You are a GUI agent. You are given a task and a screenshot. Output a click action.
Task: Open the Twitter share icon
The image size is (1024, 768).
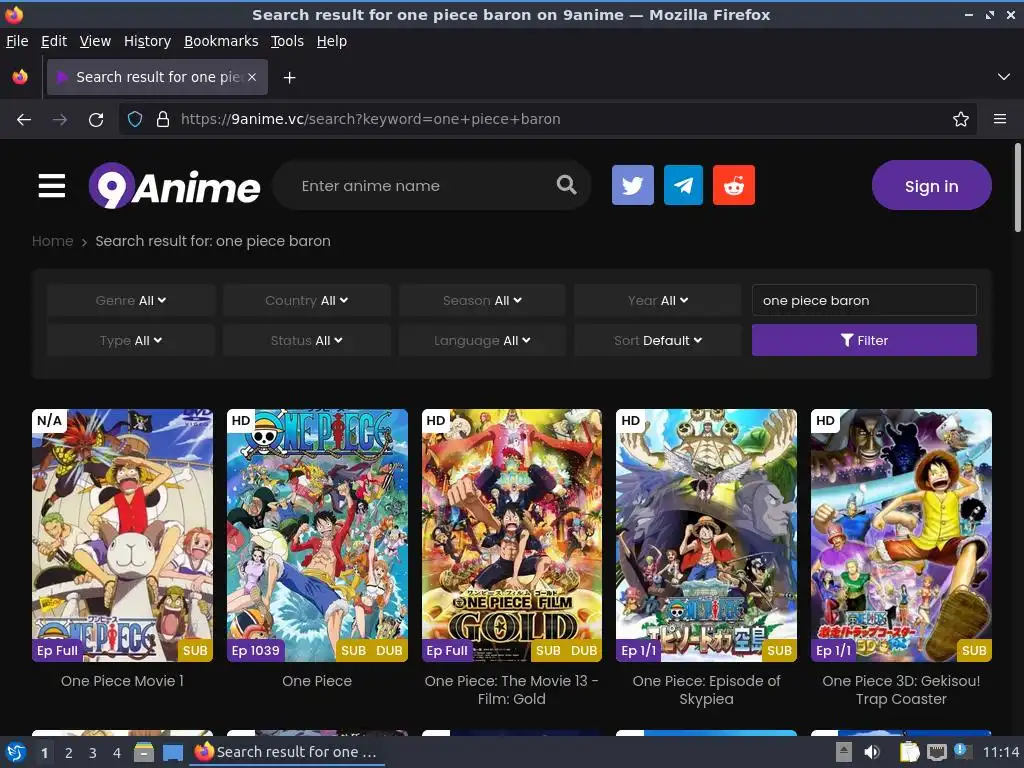[x=632, y=185]
